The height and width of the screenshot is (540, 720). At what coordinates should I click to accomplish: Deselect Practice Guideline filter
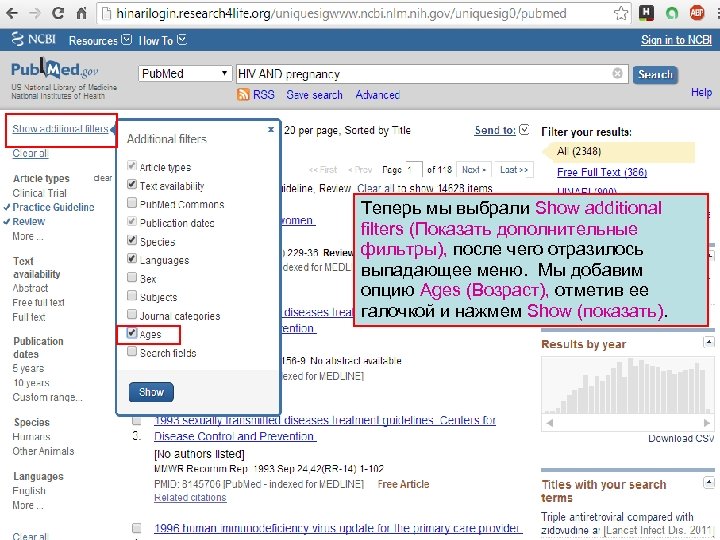click(x=53, y=207)
